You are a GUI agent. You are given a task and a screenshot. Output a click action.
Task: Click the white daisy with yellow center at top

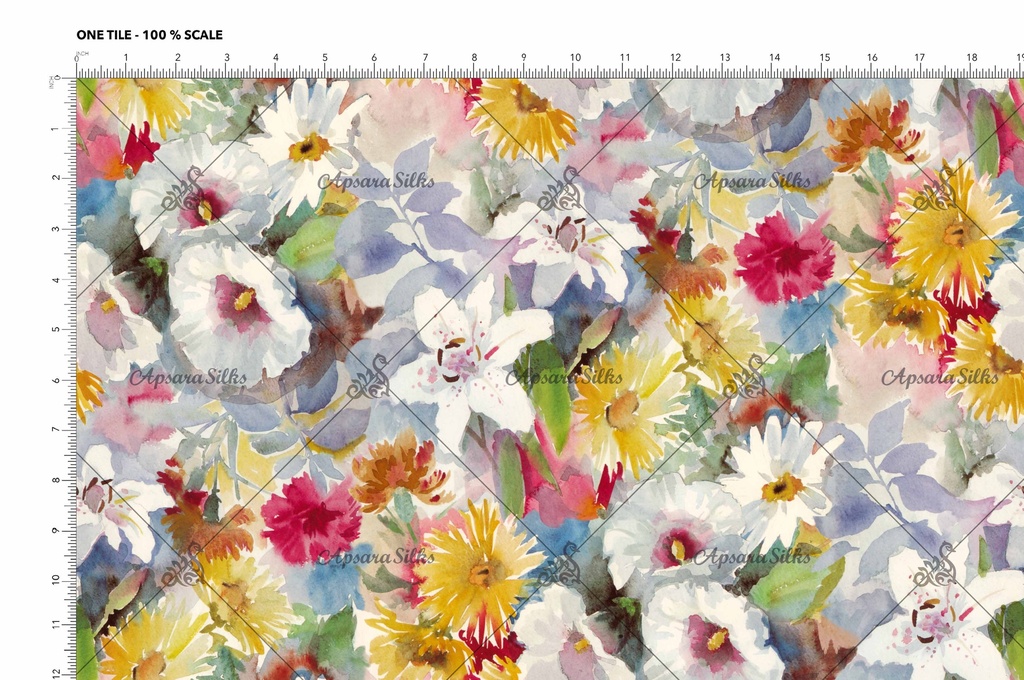[308, 143]
